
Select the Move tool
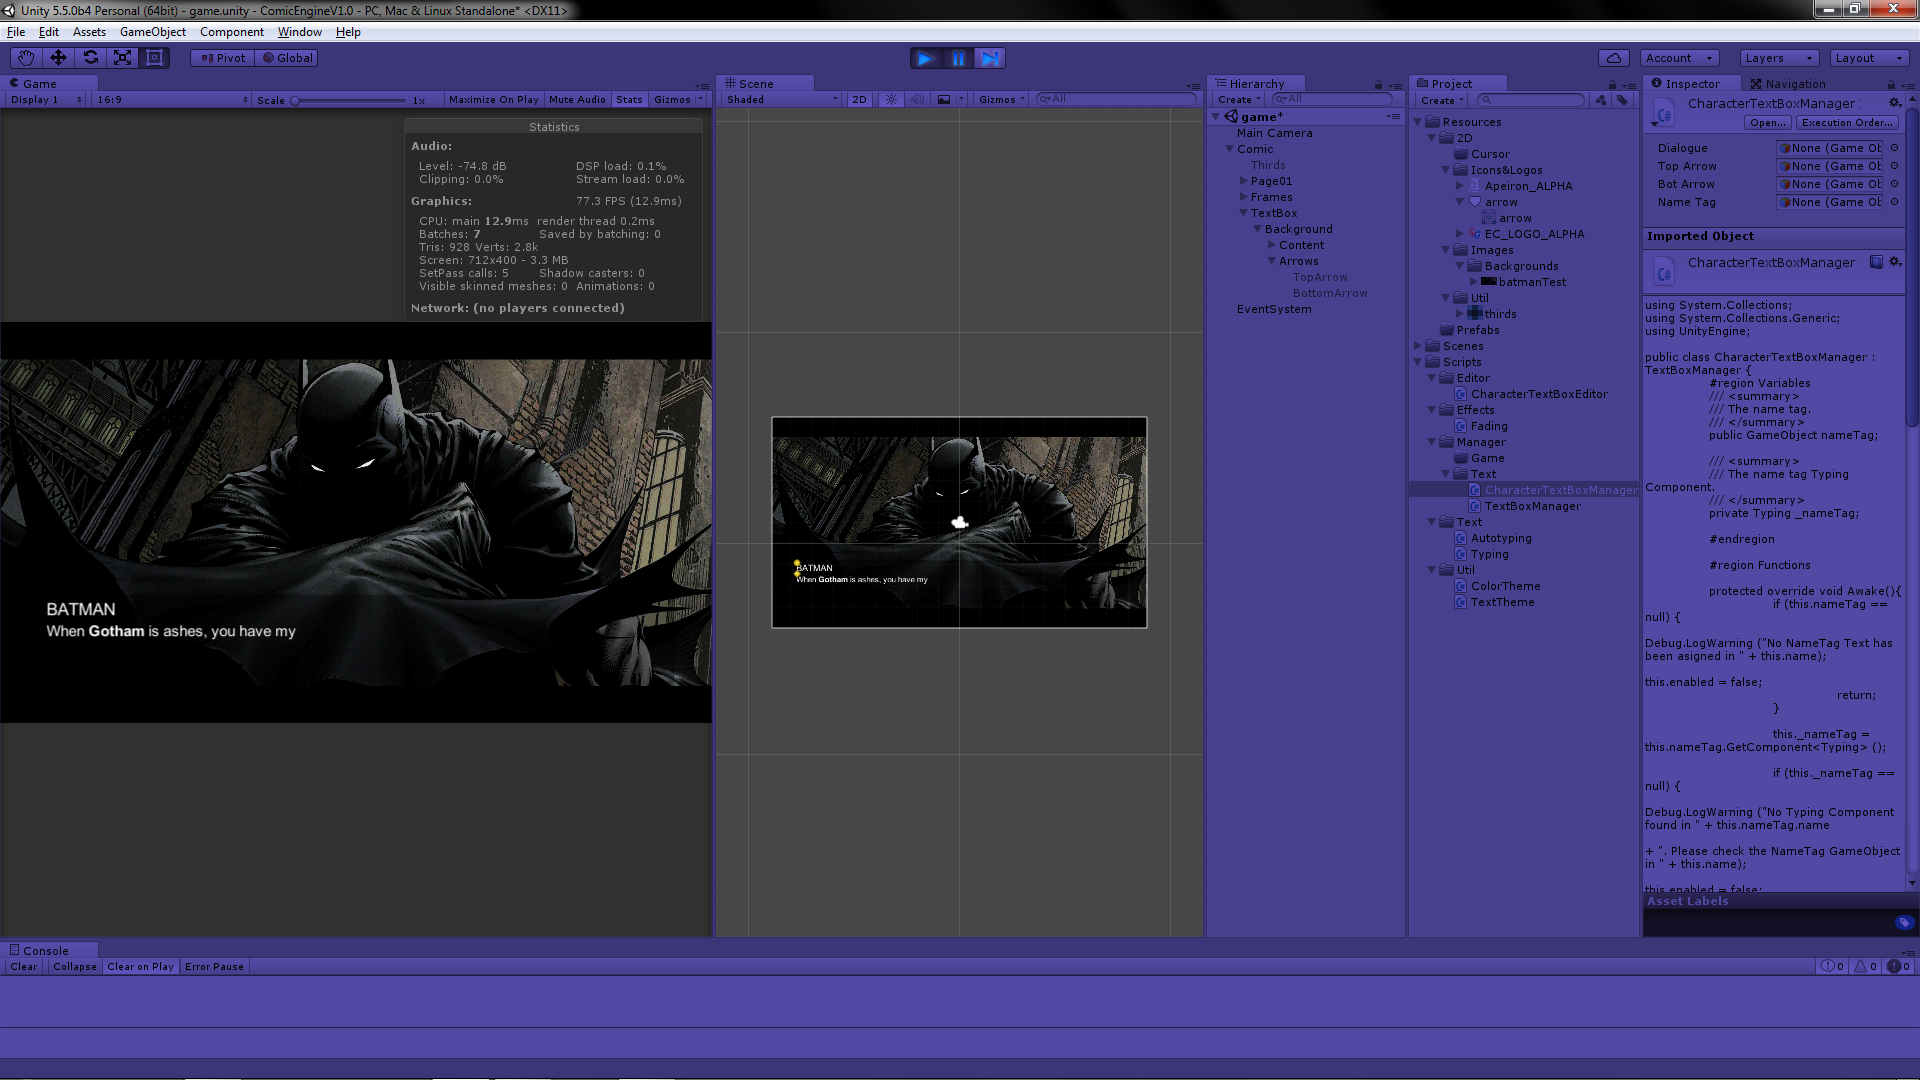58,58
